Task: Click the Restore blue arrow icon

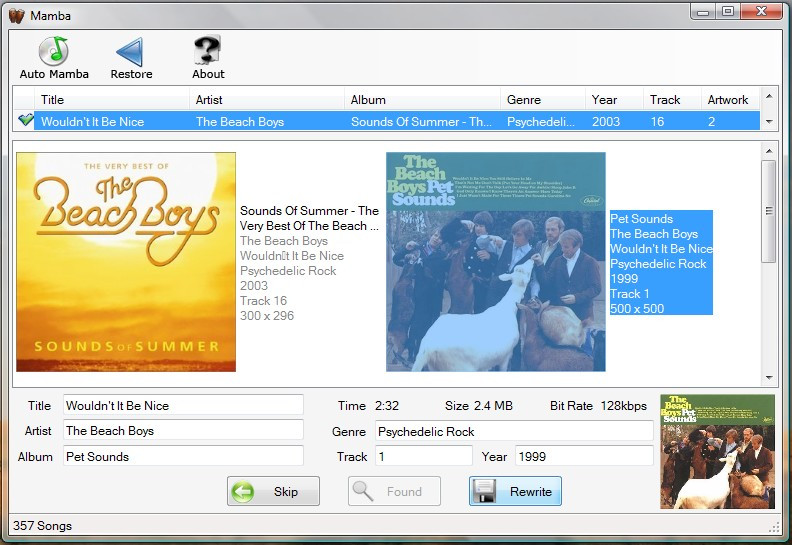Action: pos(131,51)
